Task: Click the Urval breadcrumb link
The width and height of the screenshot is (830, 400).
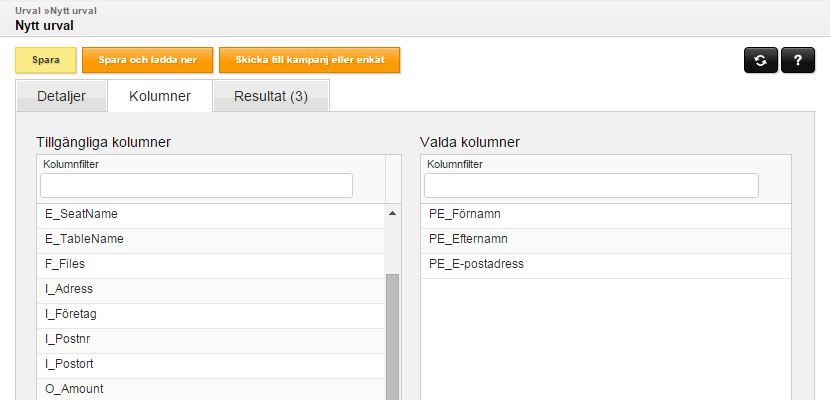Action: (27, 11)
